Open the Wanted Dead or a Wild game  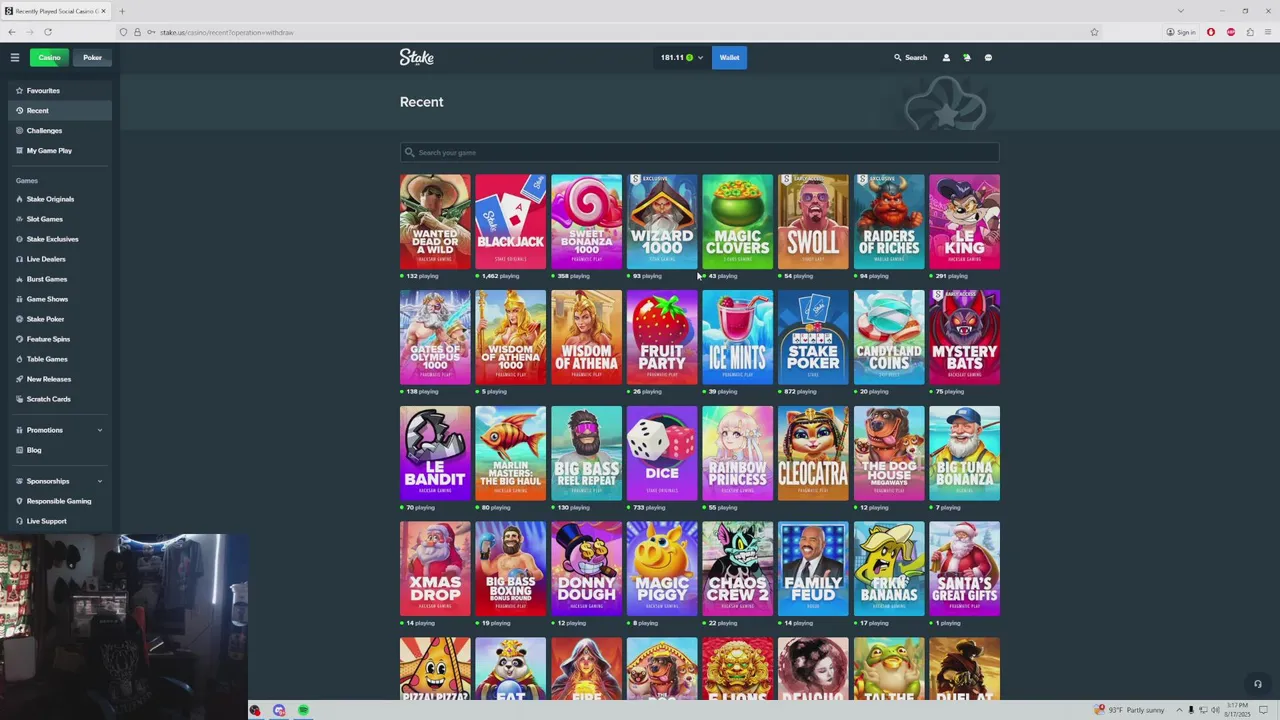pos(435,222)
